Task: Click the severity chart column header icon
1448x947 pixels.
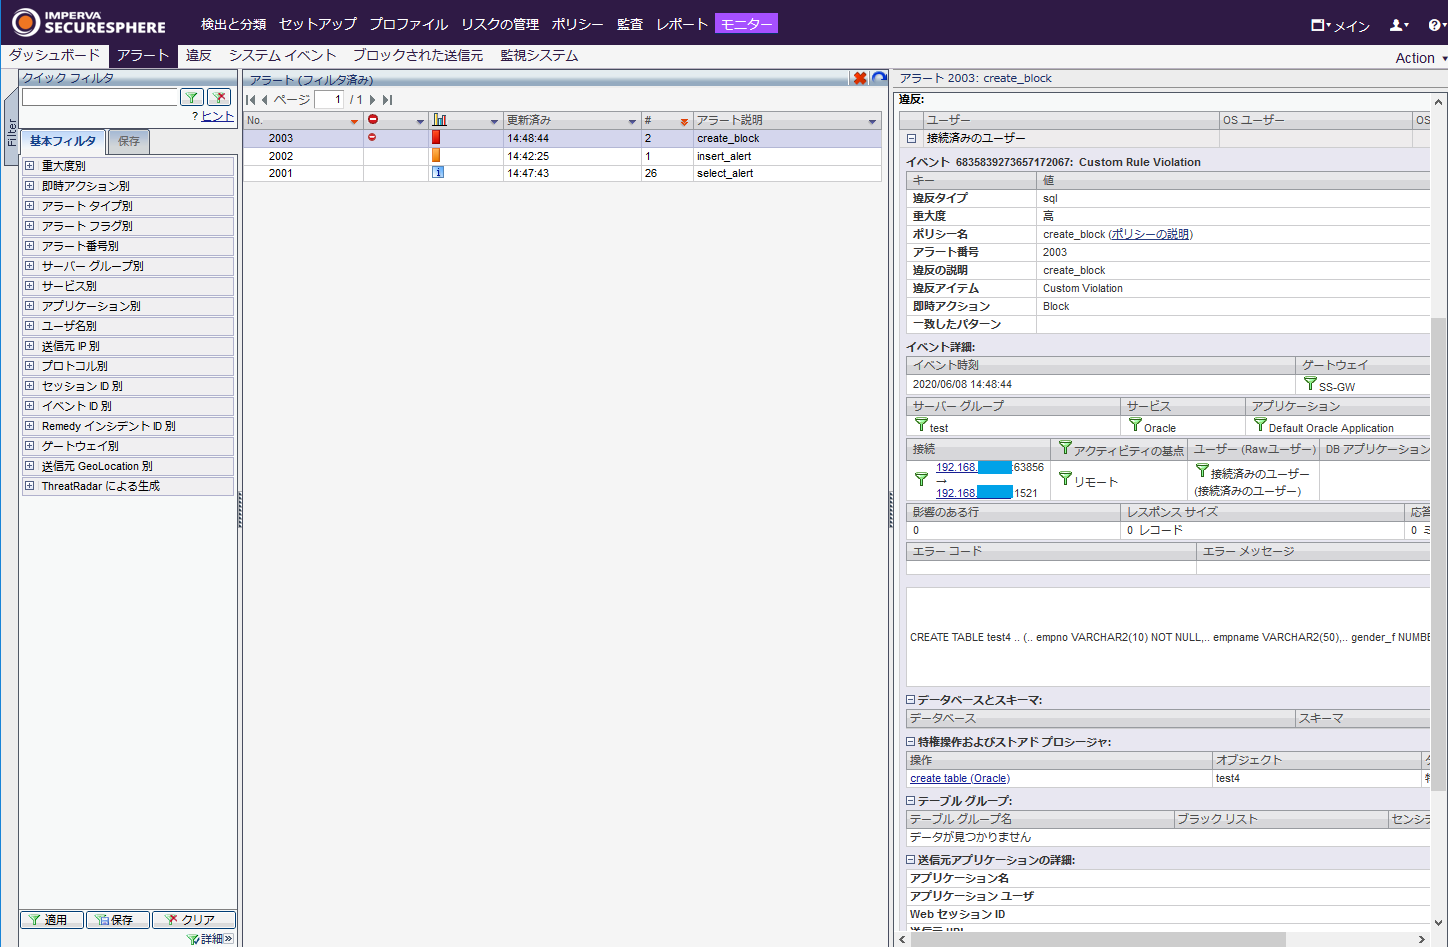Action: point(440,120)
